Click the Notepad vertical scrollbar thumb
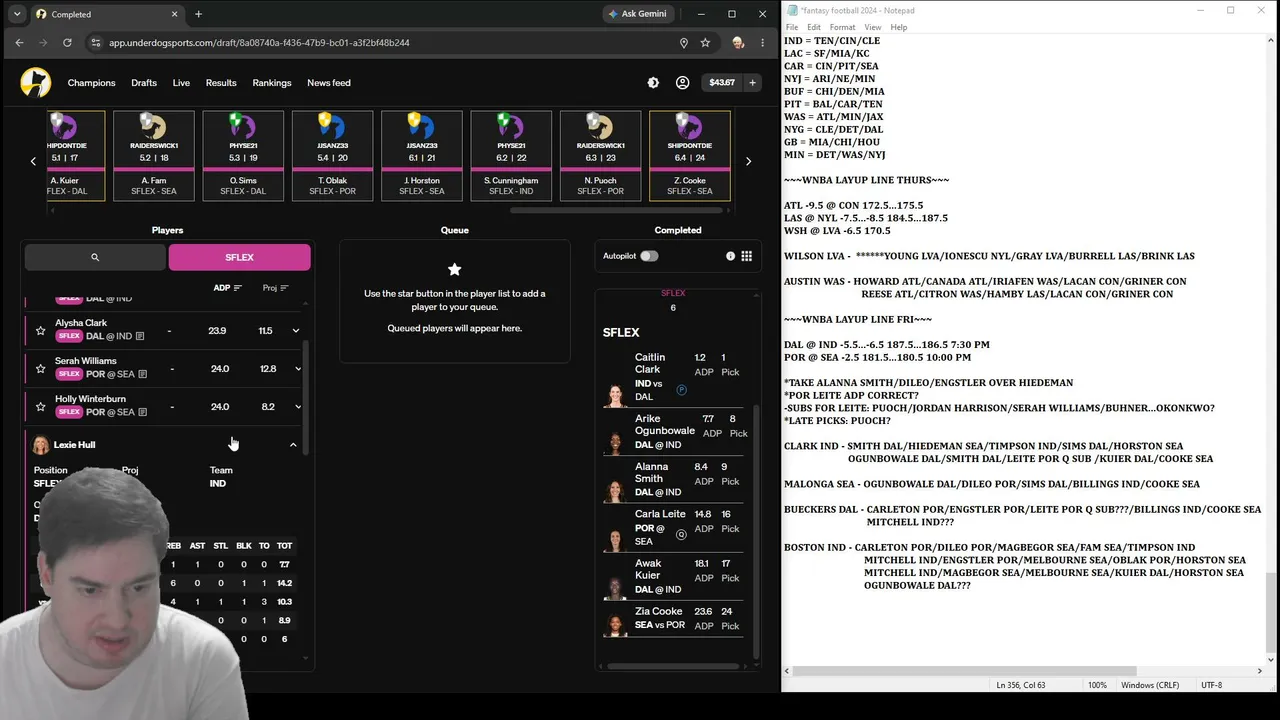 pyautogui.click(x=1271, y=612)
